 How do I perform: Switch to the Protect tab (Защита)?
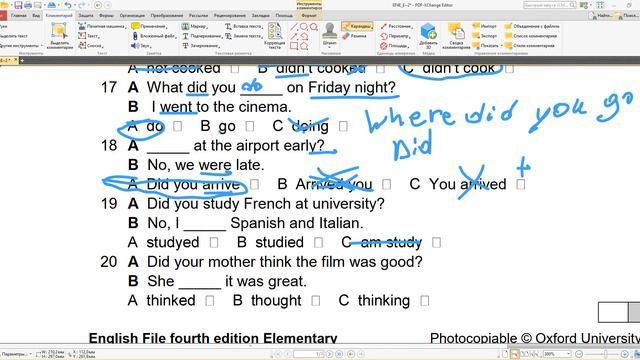(x=86, y=16)
